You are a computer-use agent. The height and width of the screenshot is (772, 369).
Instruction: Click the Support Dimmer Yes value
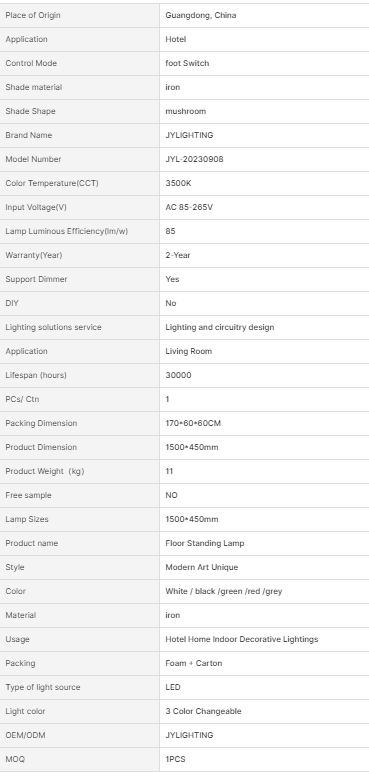coord(172,279)
